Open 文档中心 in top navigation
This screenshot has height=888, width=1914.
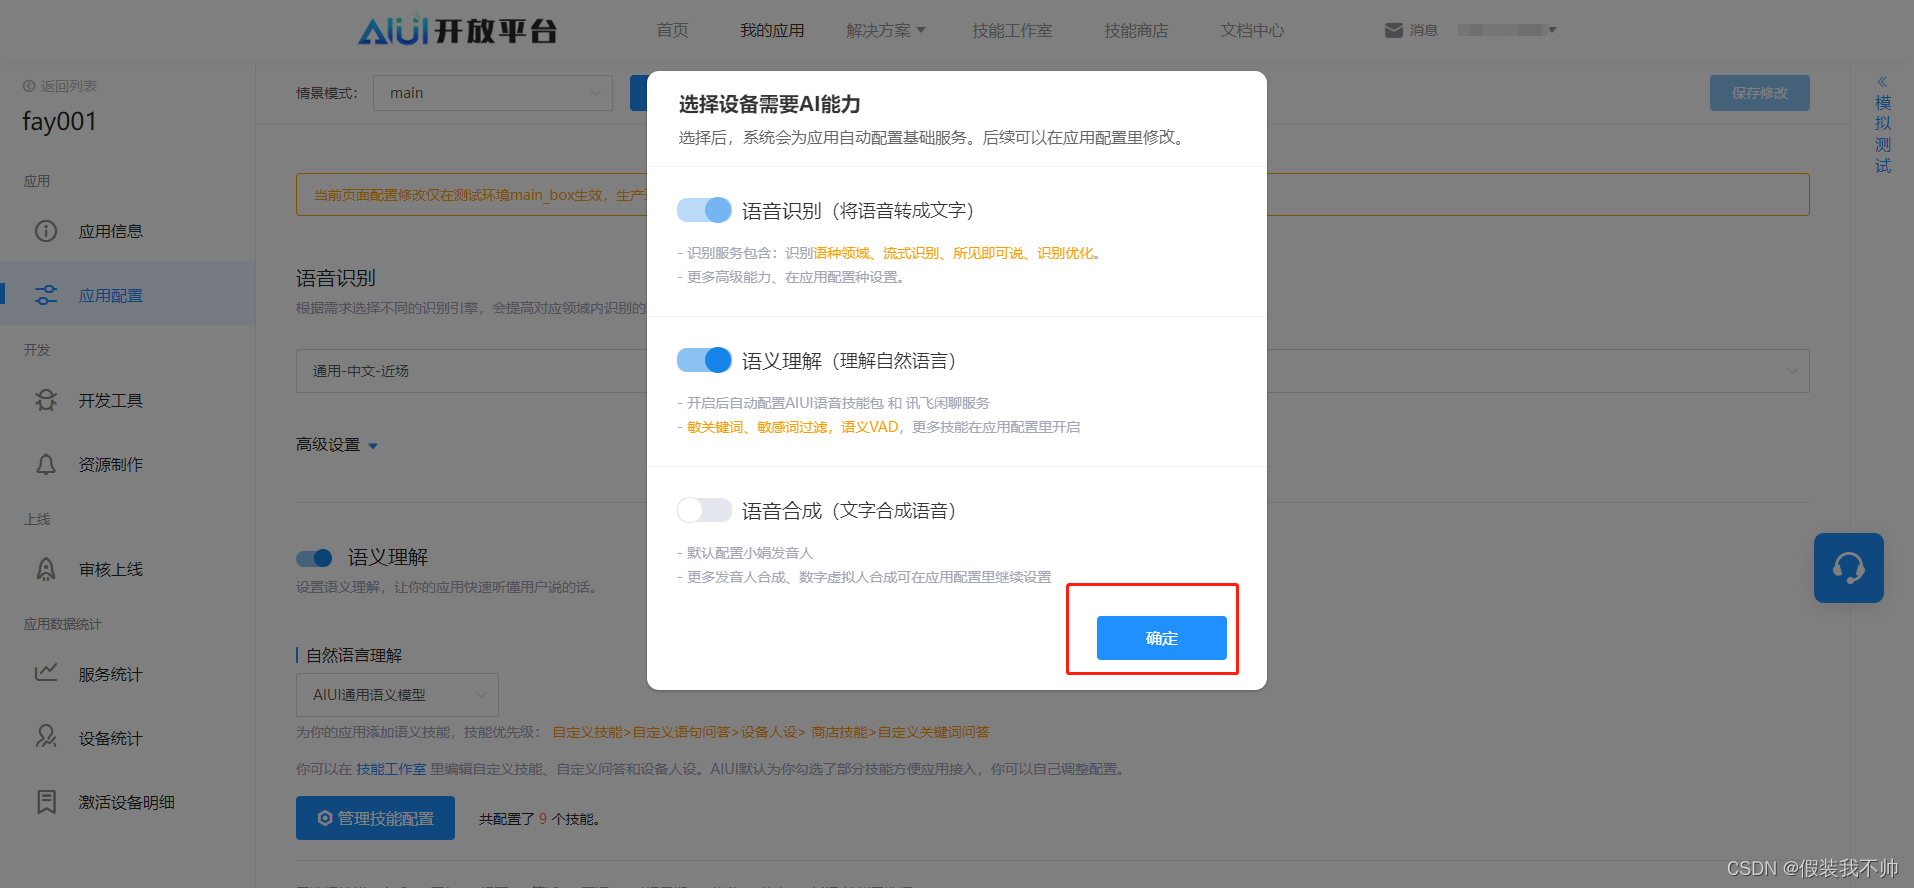[1252, 30]
